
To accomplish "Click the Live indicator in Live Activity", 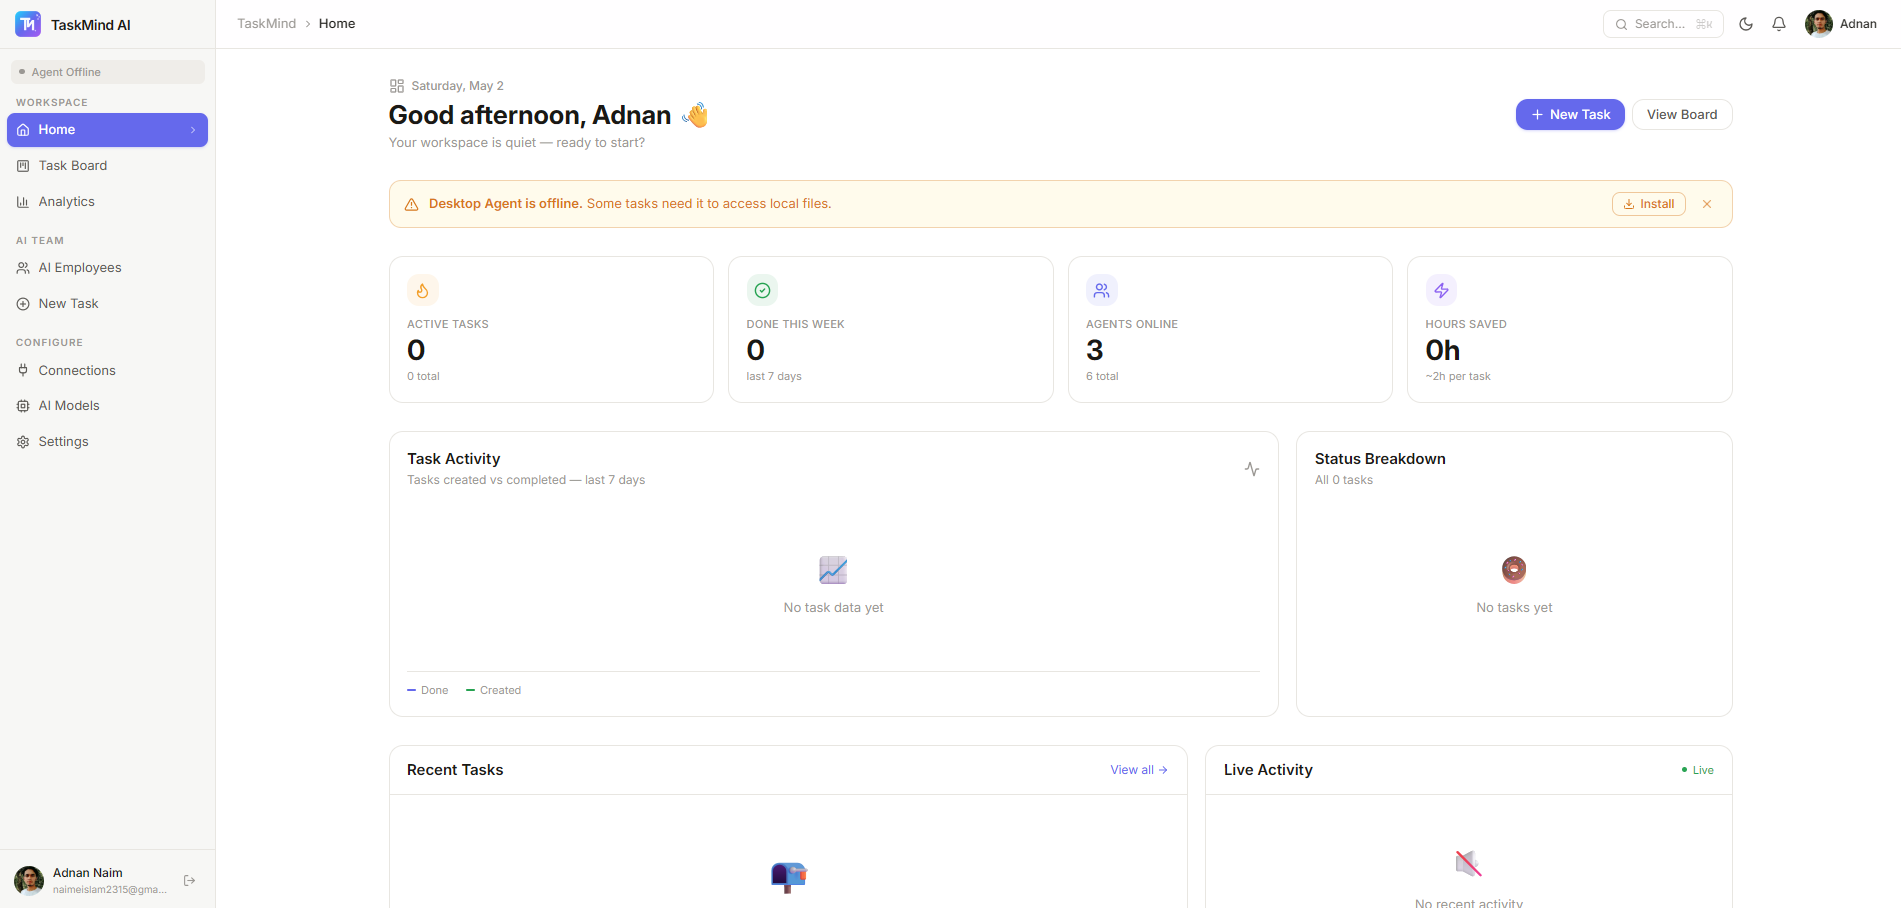I will [x=1698, y=770].
